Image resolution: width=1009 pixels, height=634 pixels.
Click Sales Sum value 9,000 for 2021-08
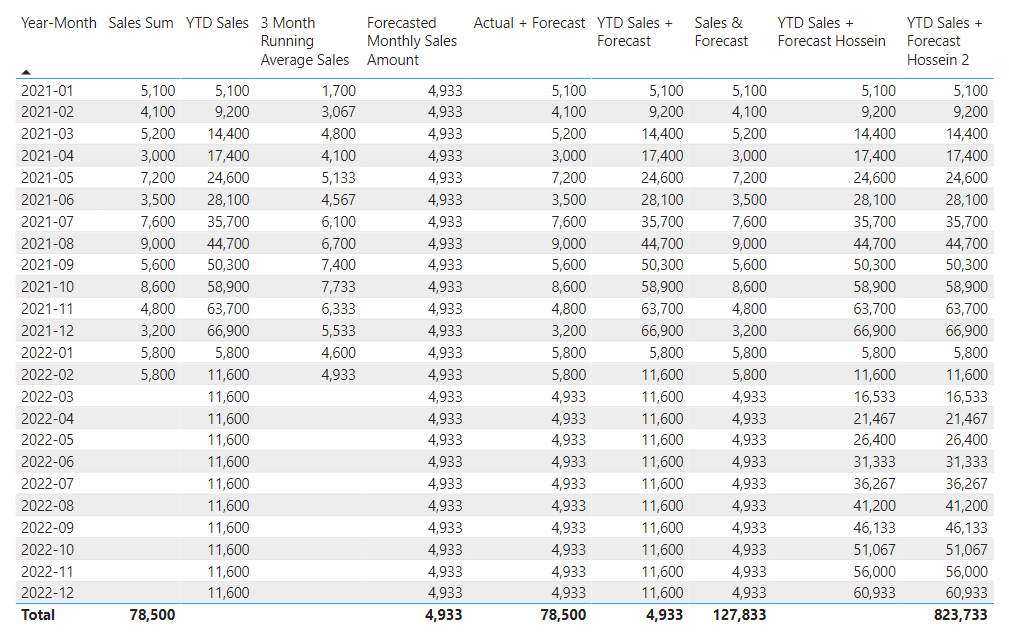[x=158, y=243]
